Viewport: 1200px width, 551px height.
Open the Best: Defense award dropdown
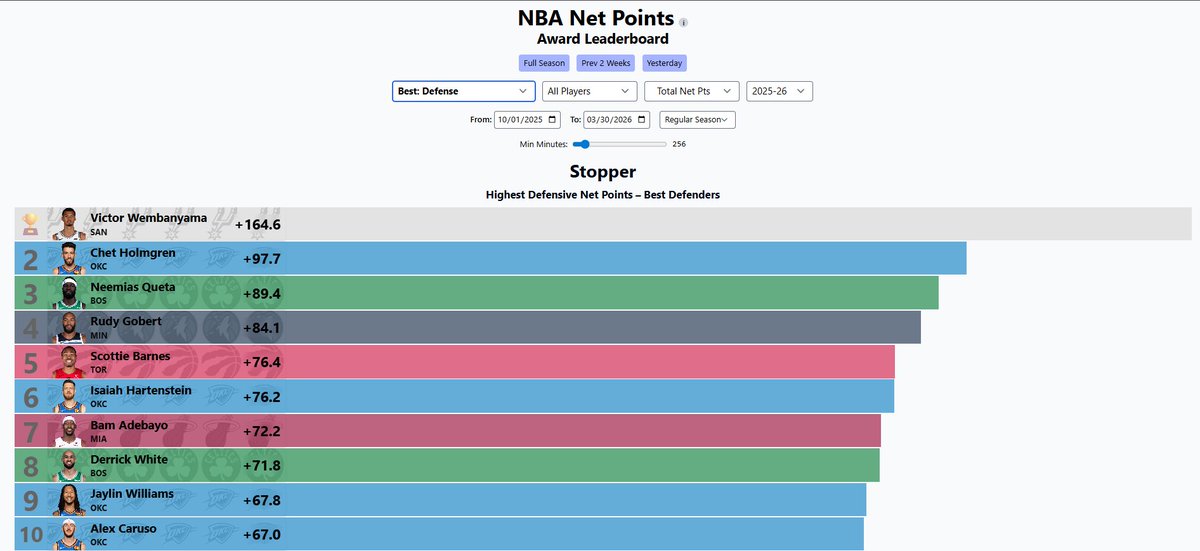[x=464, y=91]
